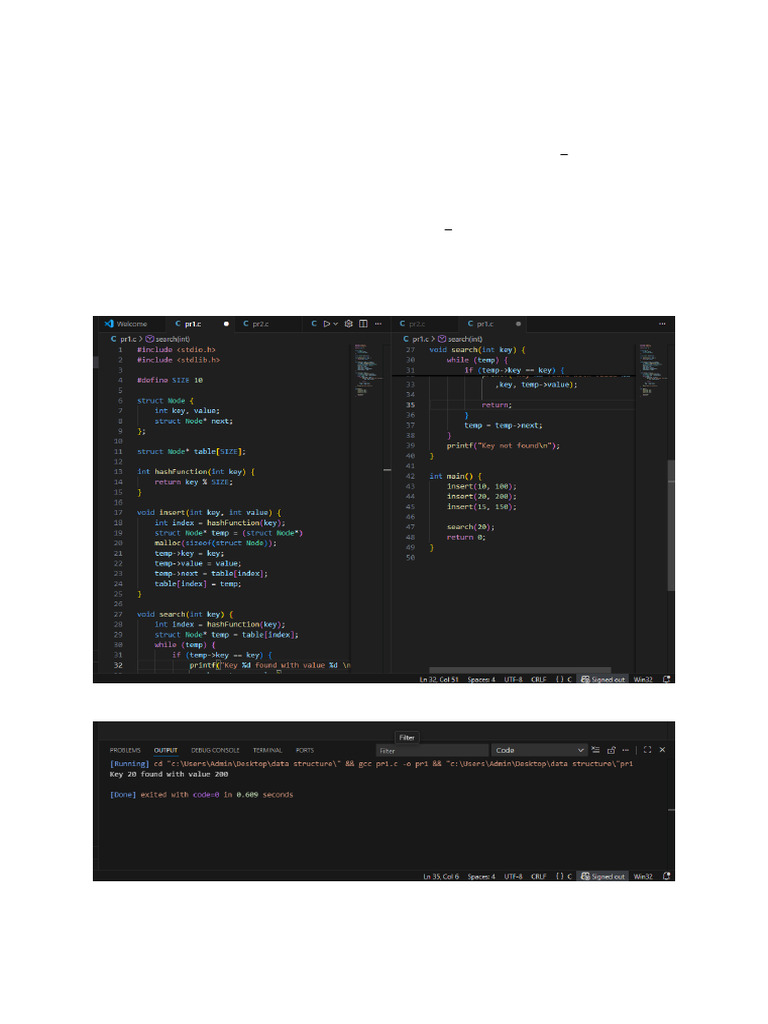
Task: Click 'UTF-8' encoding in the upper status bar
Action: (513, 679)
